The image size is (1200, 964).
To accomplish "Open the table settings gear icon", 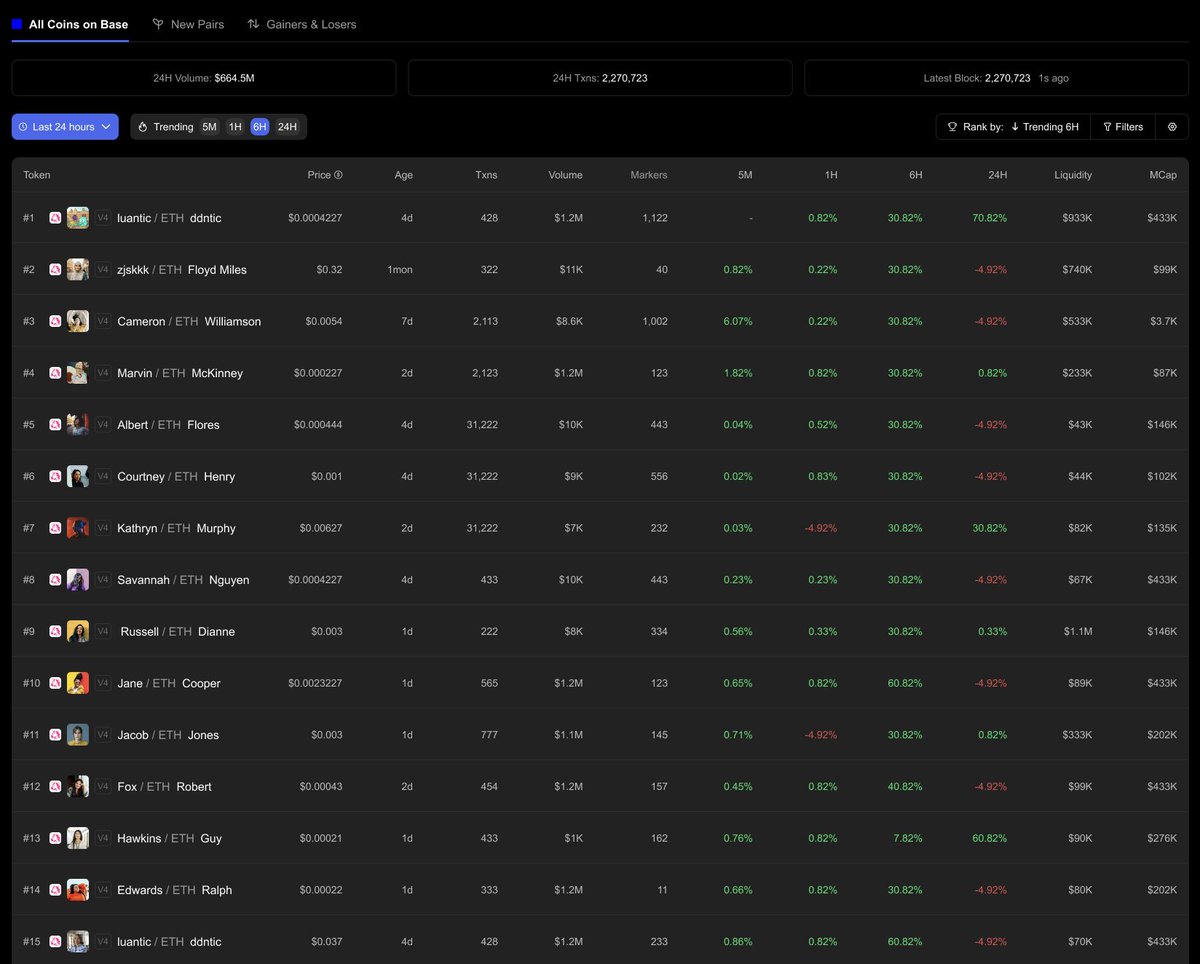I will [1172, 127].
